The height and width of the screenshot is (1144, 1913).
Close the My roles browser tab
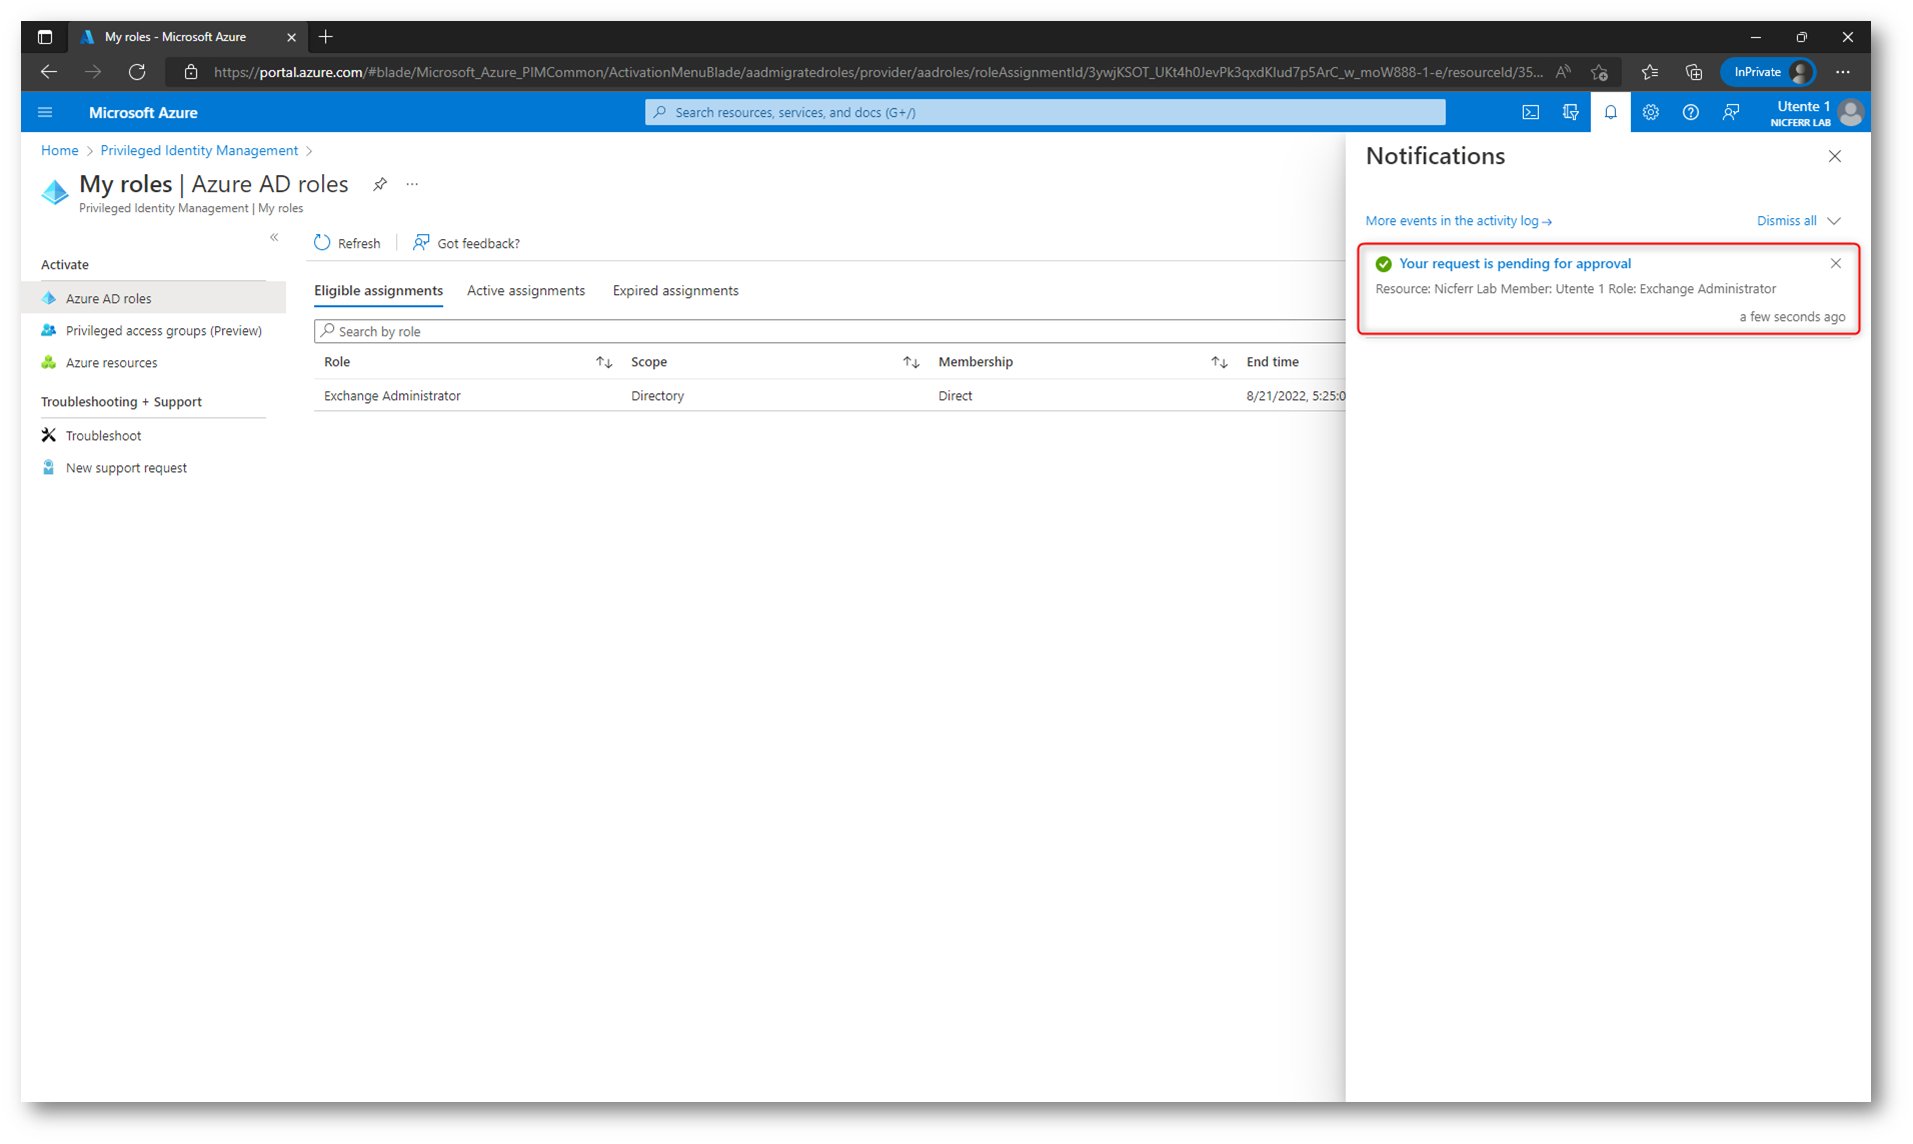(291, 37)
